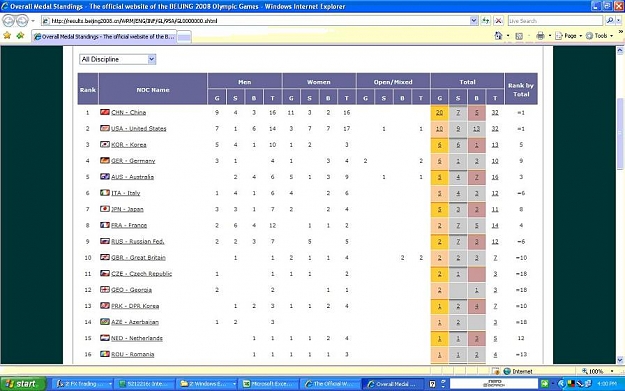
Task: Click France's medal total of 14
Action: (495, 225)
